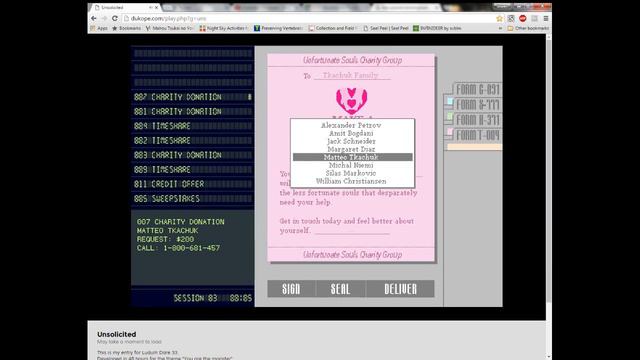Click the blank field after 'yourself.'
This screenshot has width=640, height=360.
tap(352, 231)
